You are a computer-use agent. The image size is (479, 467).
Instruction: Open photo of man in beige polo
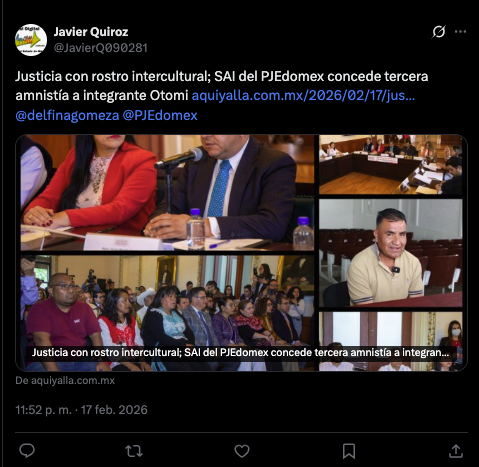(x=391, y=253)
